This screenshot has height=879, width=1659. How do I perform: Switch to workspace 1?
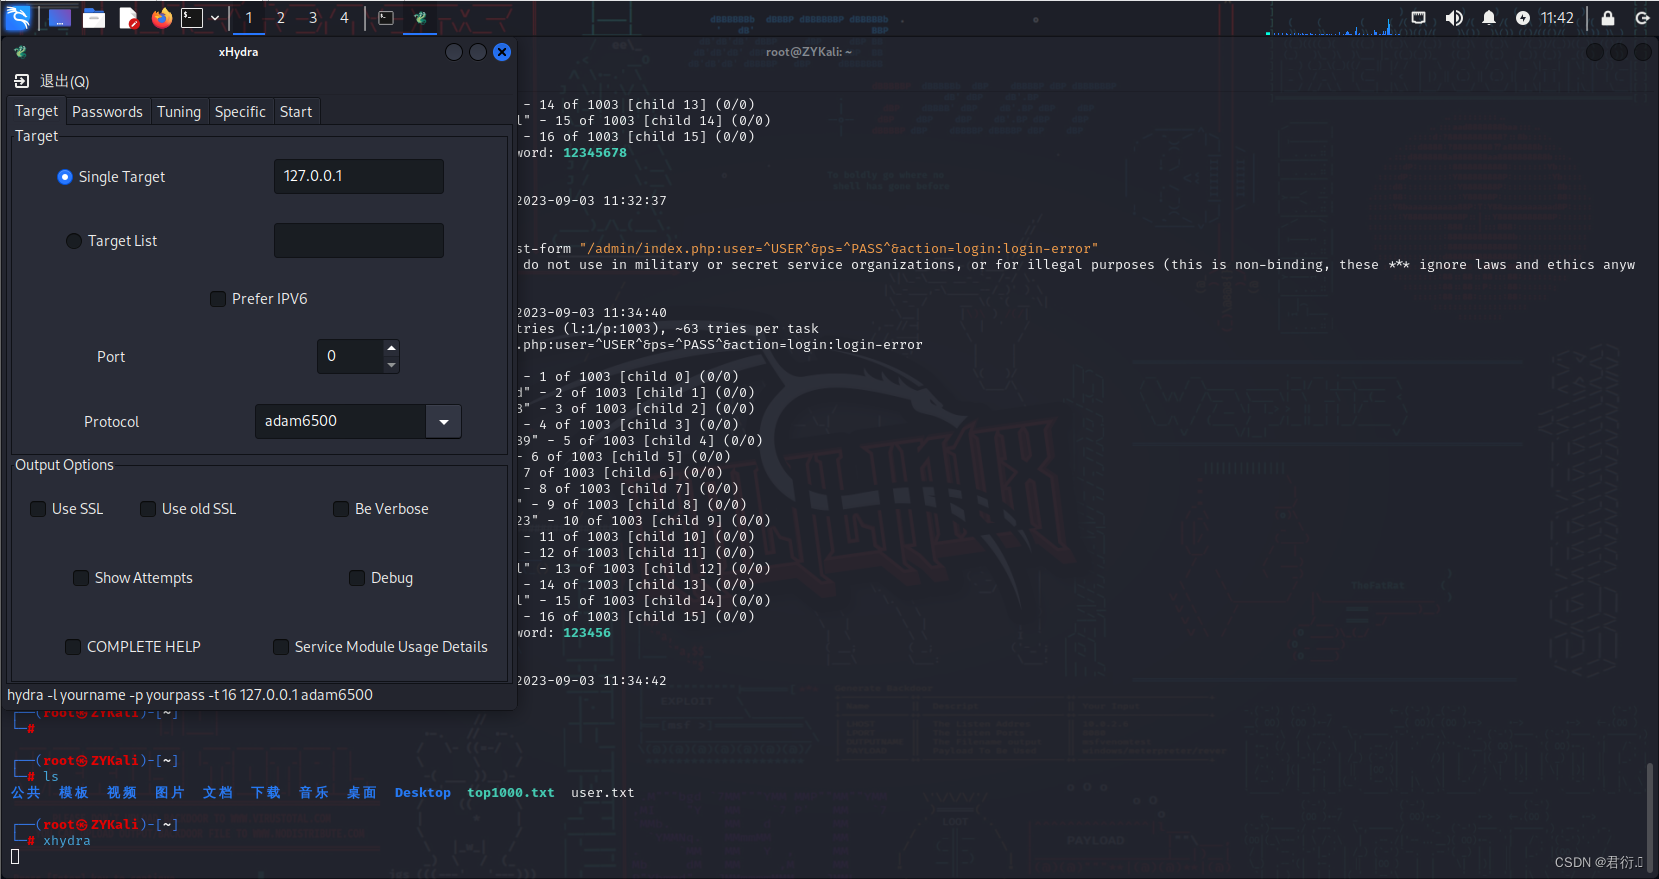249,18
